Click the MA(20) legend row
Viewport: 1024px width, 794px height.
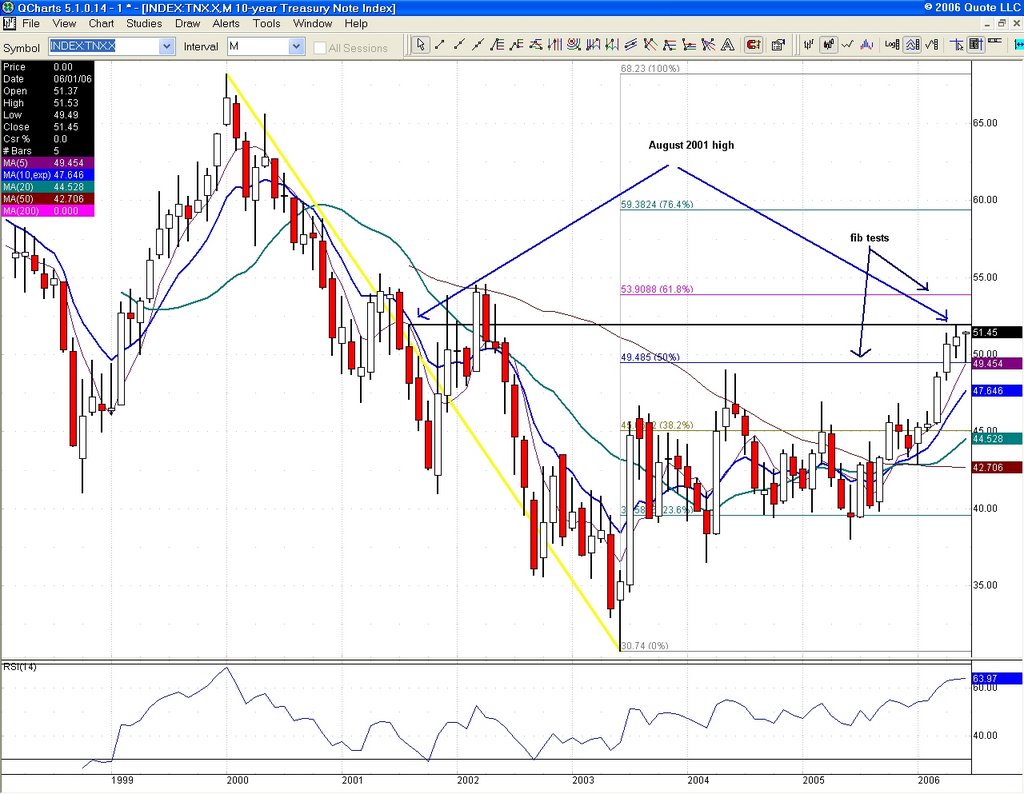[48, 187]
